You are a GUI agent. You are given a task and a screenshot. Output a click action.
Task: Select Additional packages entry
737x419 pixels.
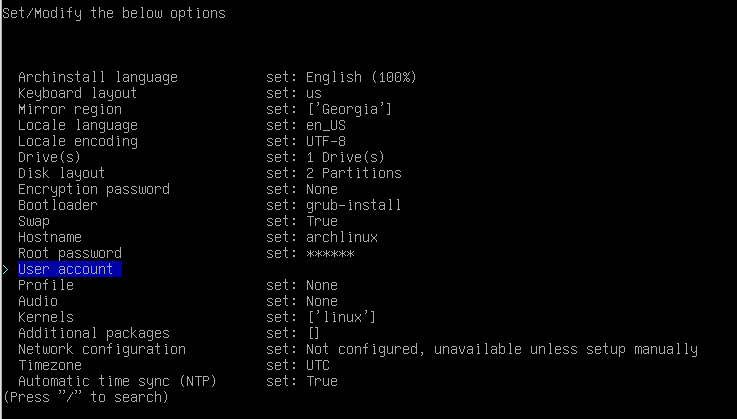[93, 333]
